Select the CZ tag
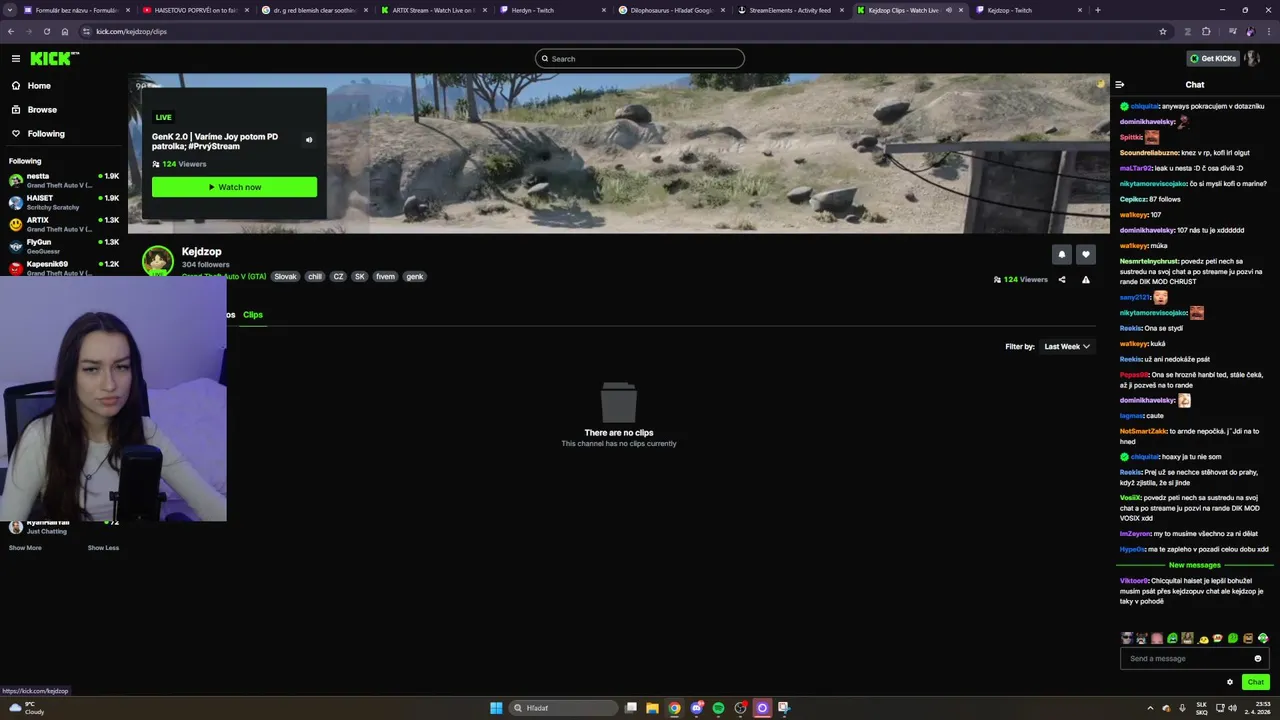 (x=339, y=277)
